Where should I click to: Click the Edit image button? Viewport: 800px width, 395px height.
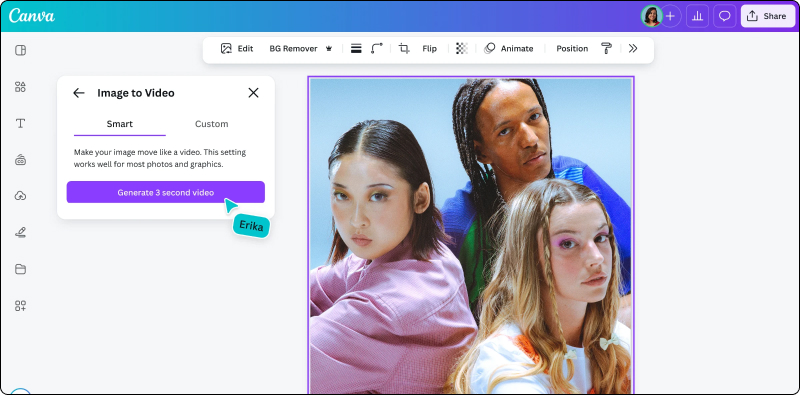pos(237,48)
